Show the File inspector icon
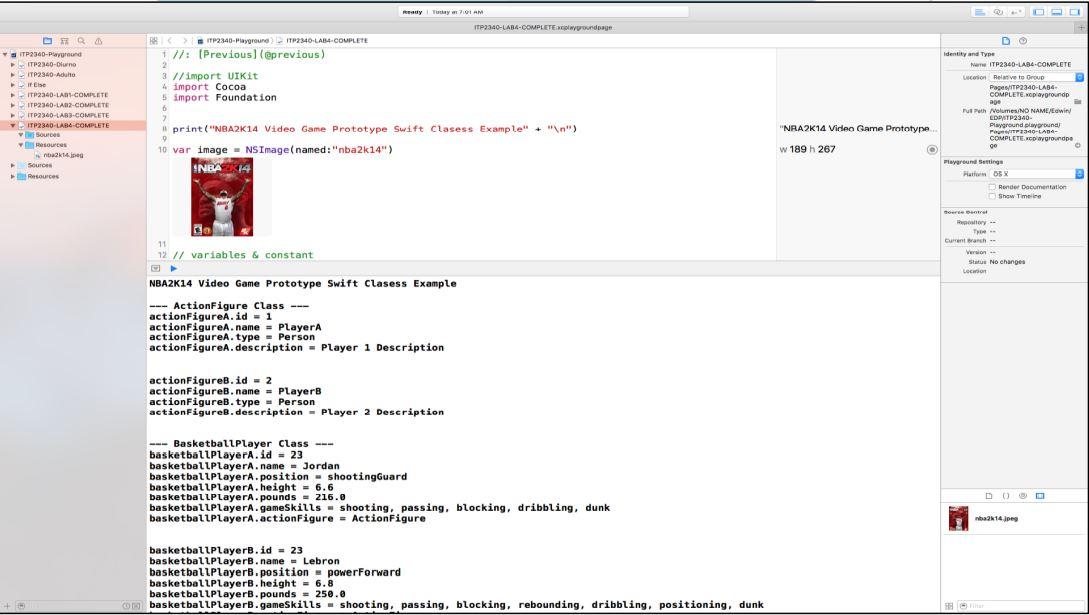1089x615 pixels. (x=1005, y=40)
